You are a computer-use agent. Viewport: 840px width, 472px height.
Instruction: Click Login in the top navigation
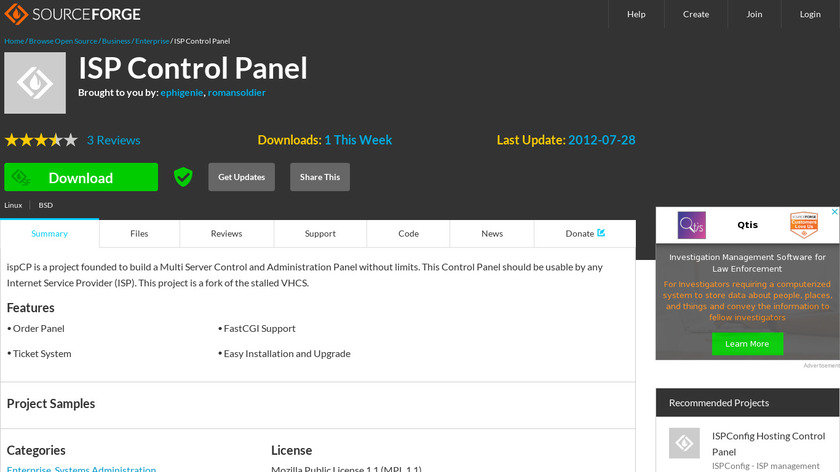810,14
